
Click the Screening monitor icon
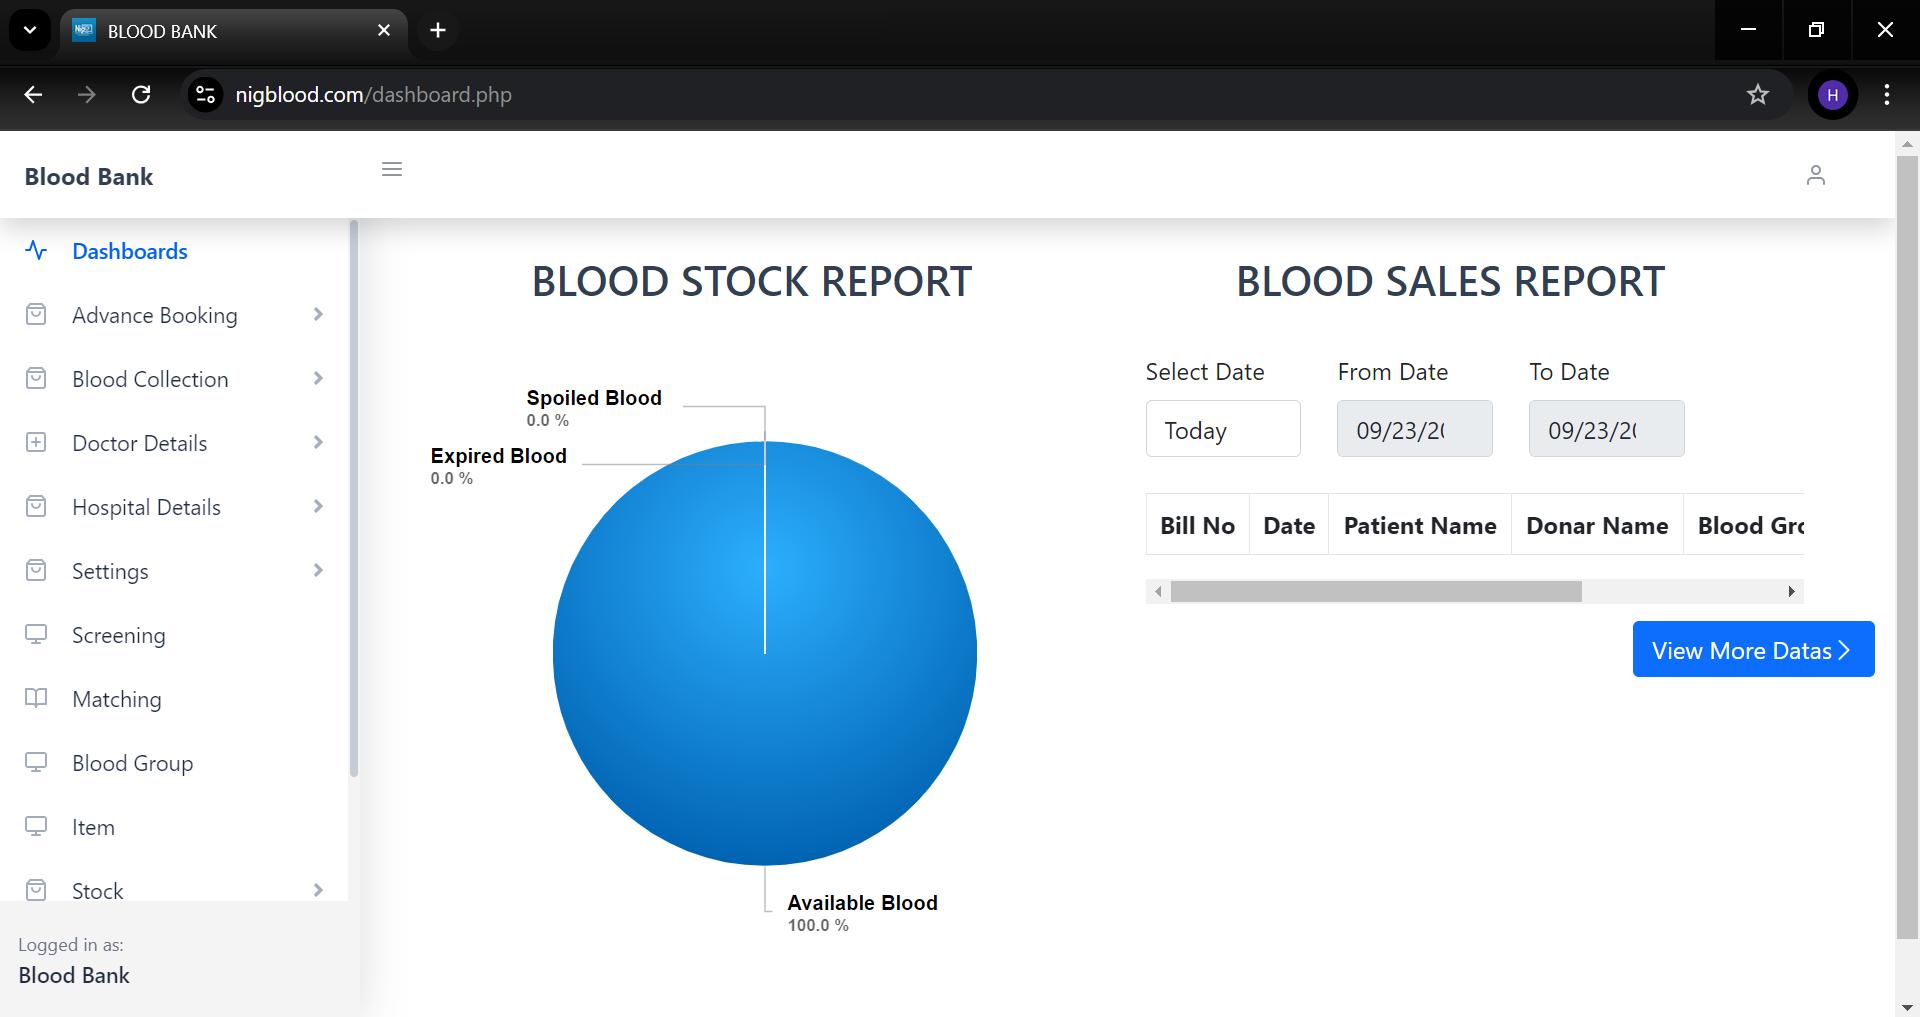click(36, 634)
